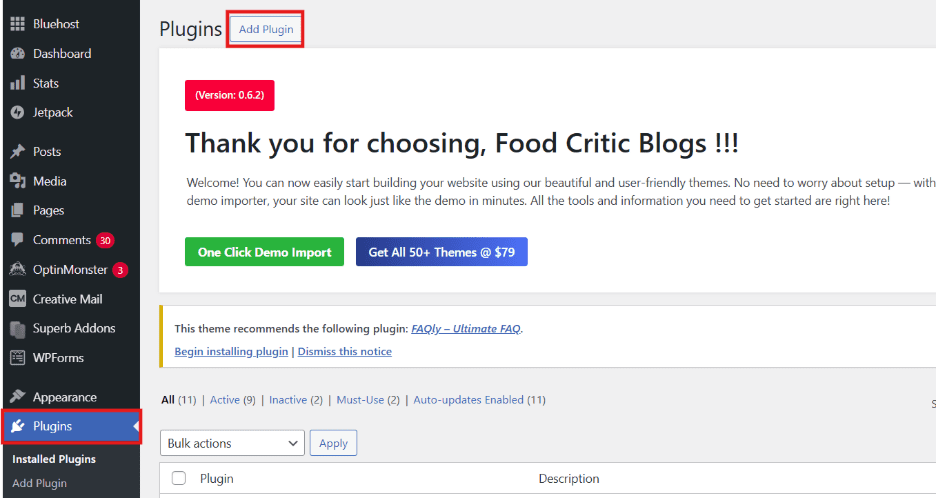
Task: Open the Superb Addons menu label
Action: (x=74, y=328)
